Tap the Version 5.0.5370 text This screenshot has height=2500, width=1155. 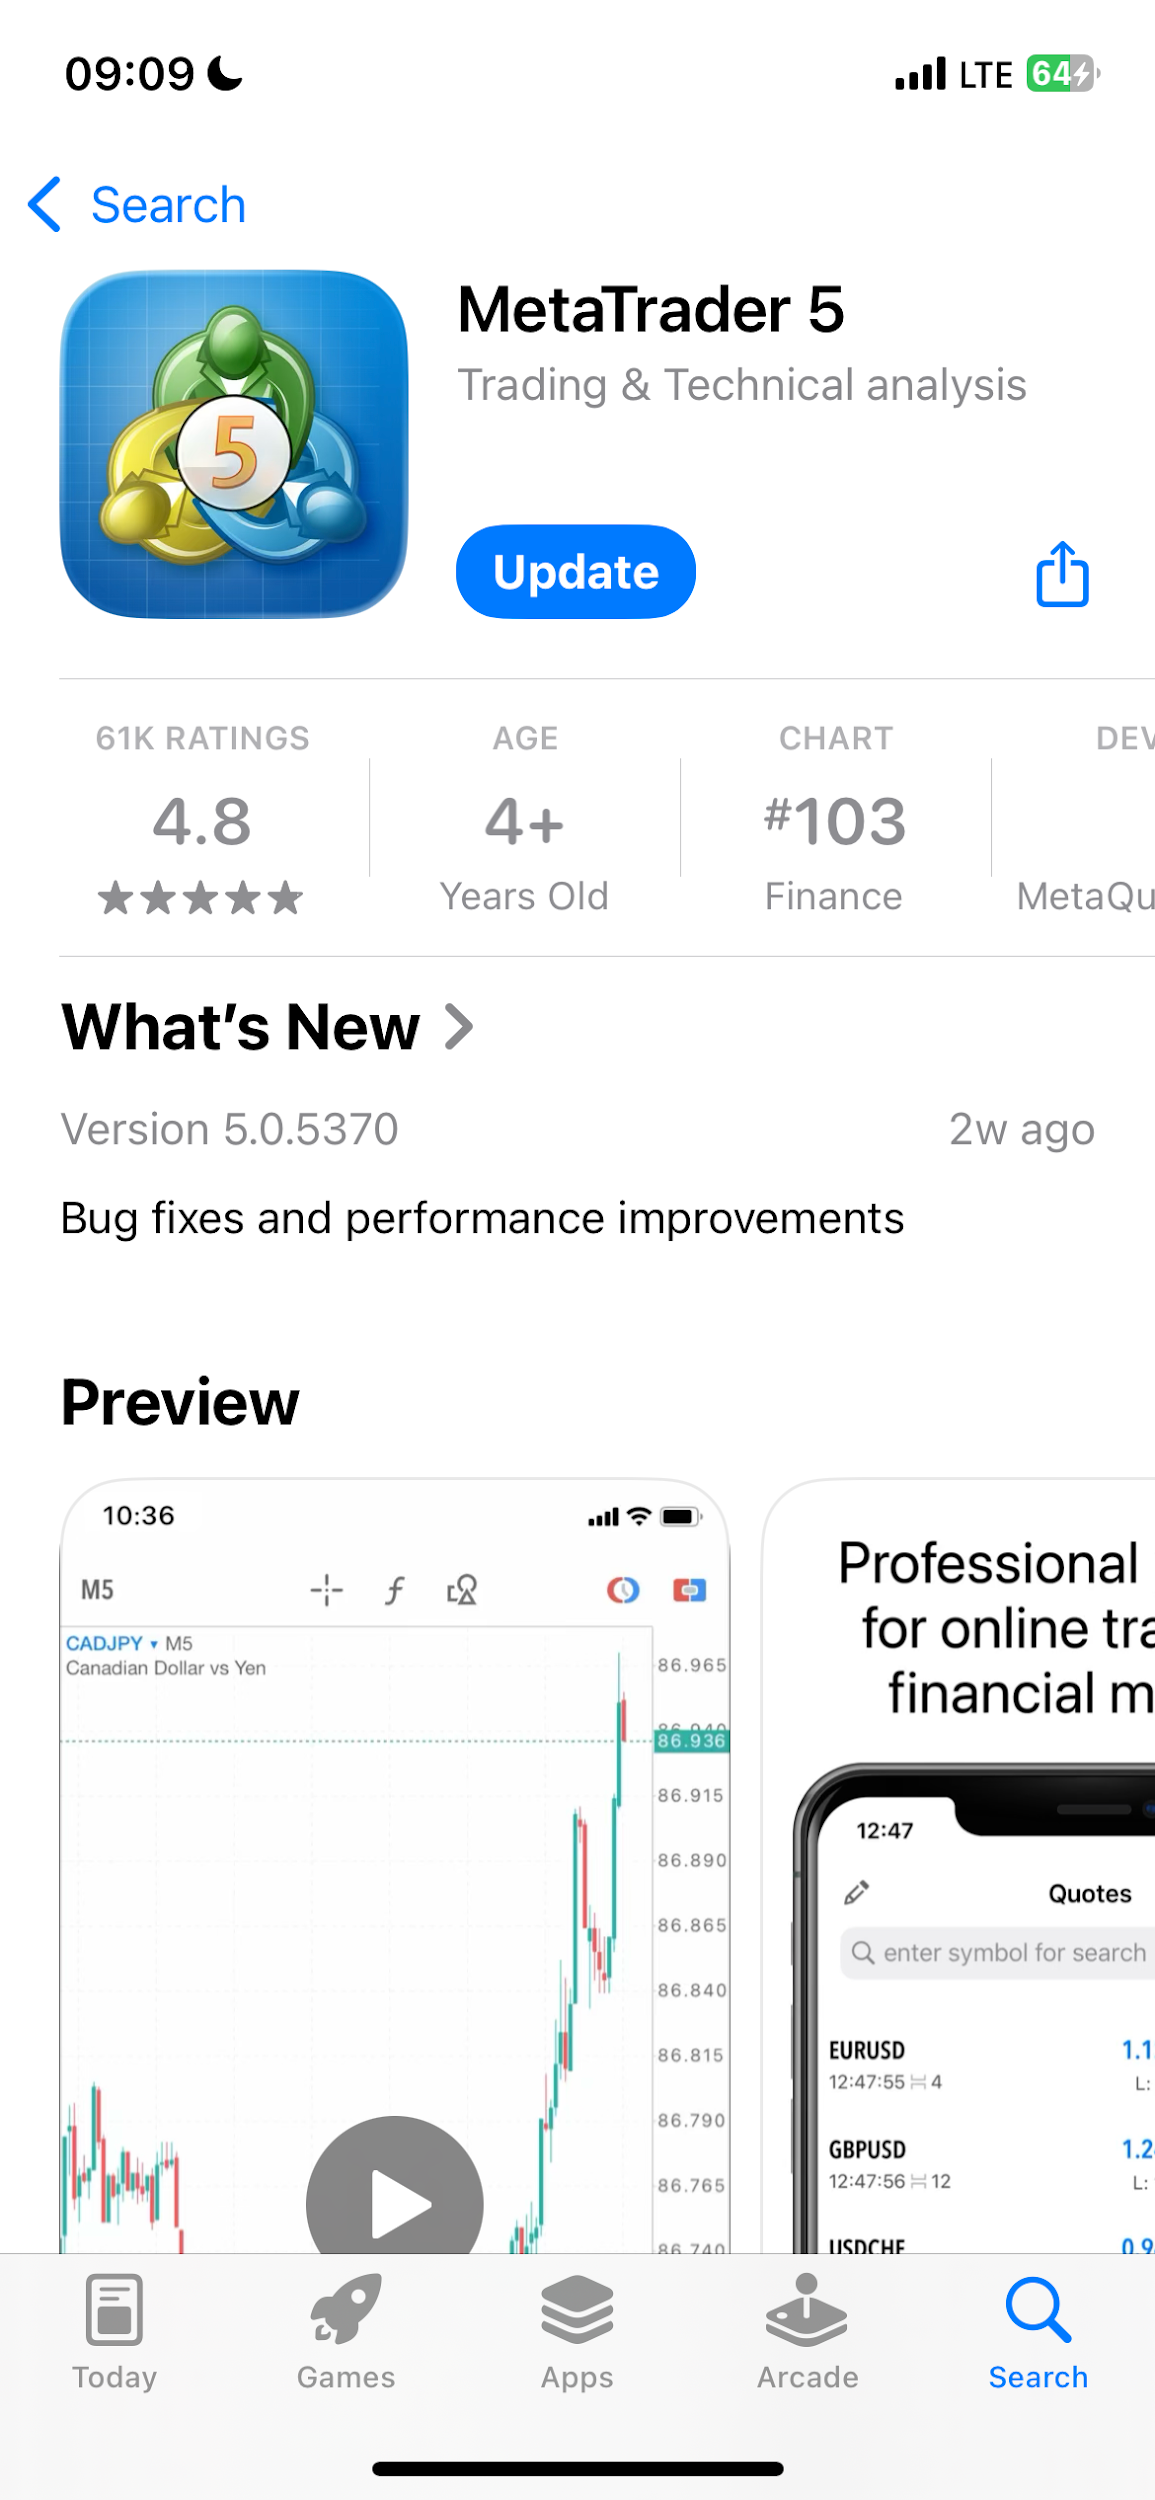(230, 1129)
